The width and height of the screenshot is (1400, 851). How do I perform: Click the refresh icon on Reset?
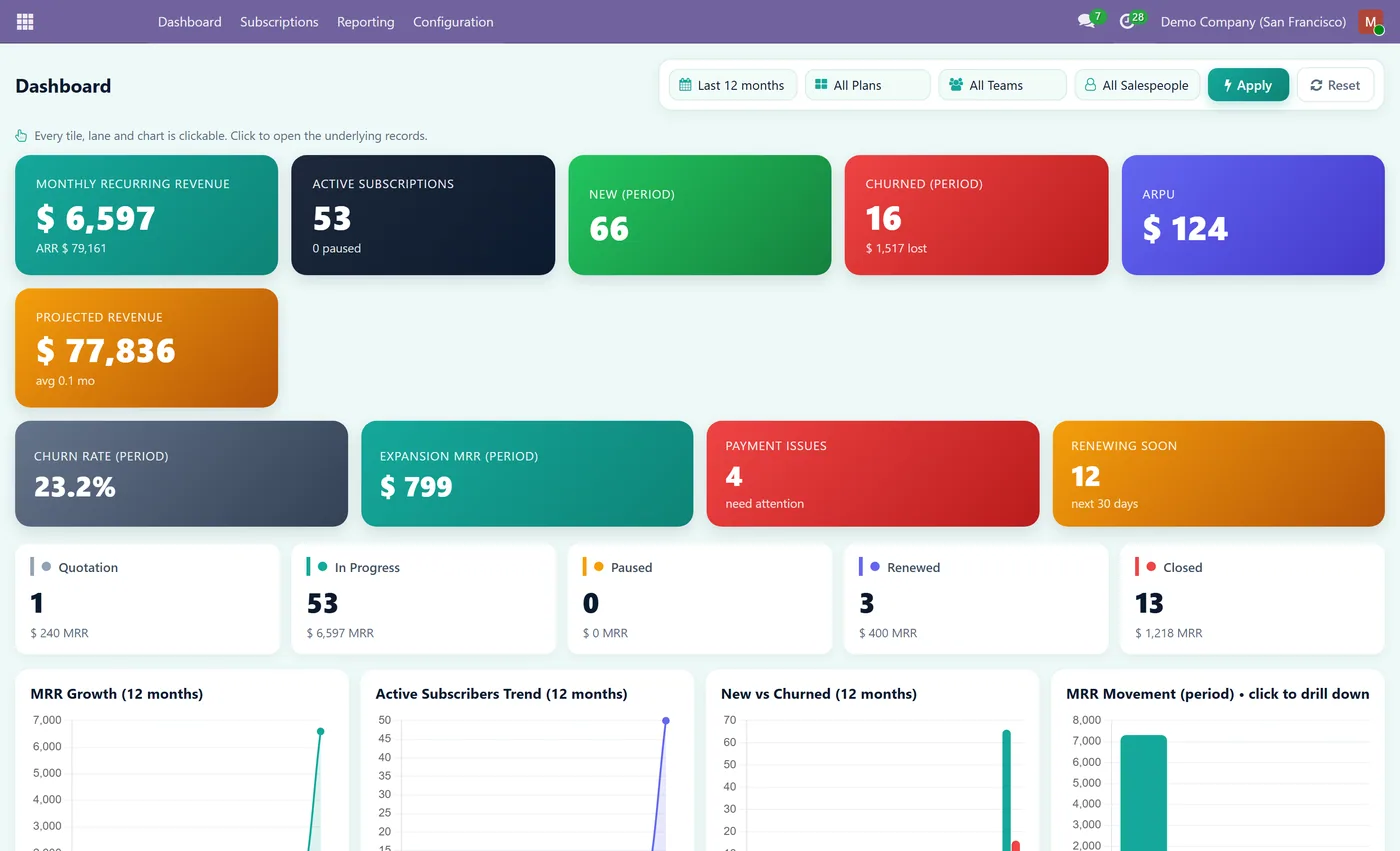[x=1316, y=85]
